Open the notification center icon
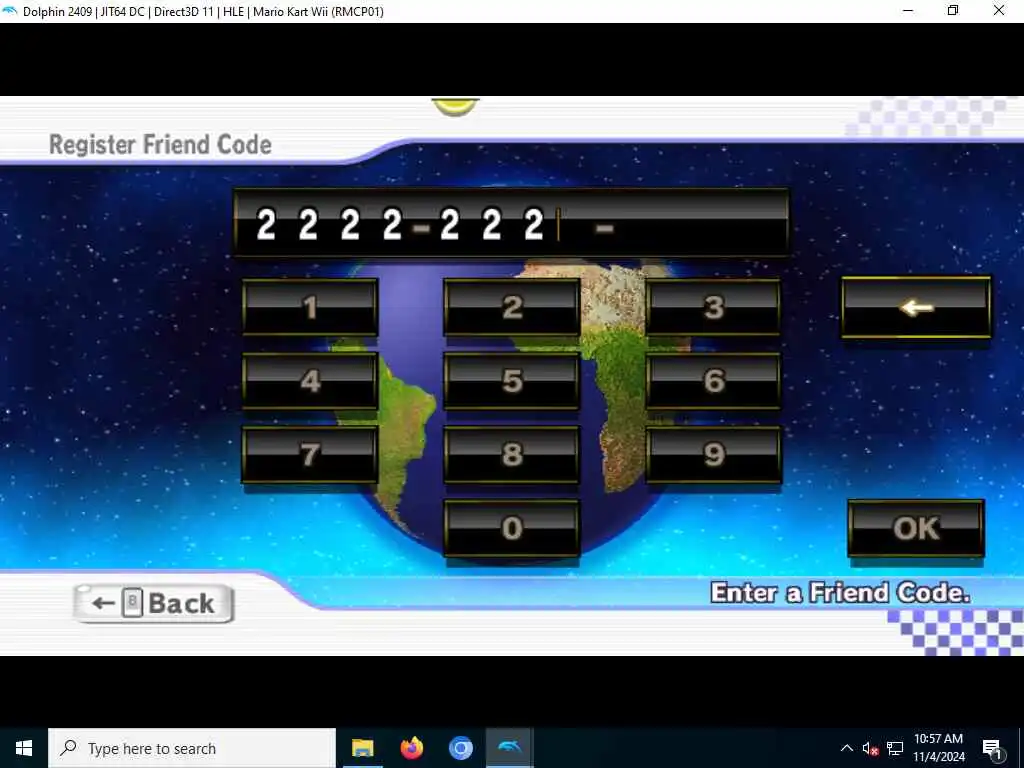The width and height of the screenshot is (1024, 768). (992, 748)
